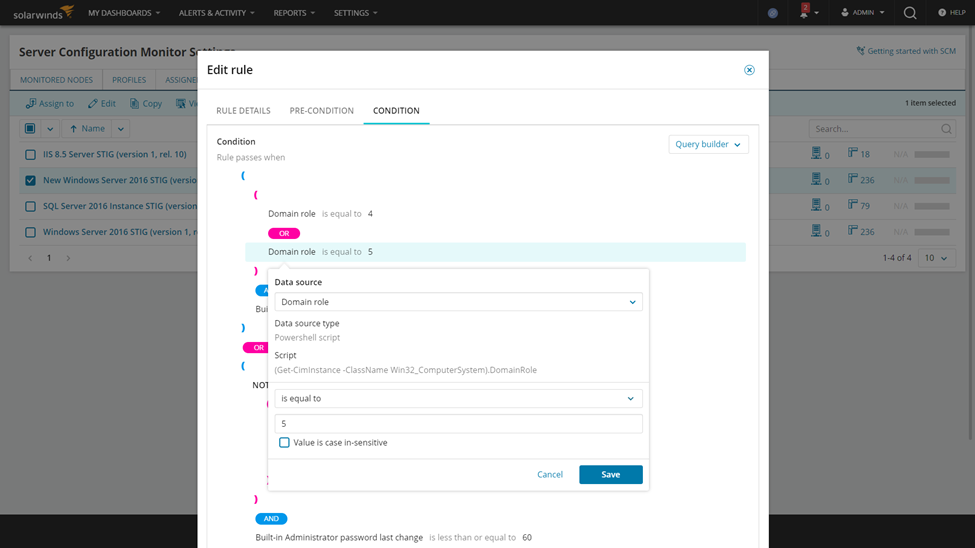Select the Condition tab
Screen dimensions: 975x548
396,111
